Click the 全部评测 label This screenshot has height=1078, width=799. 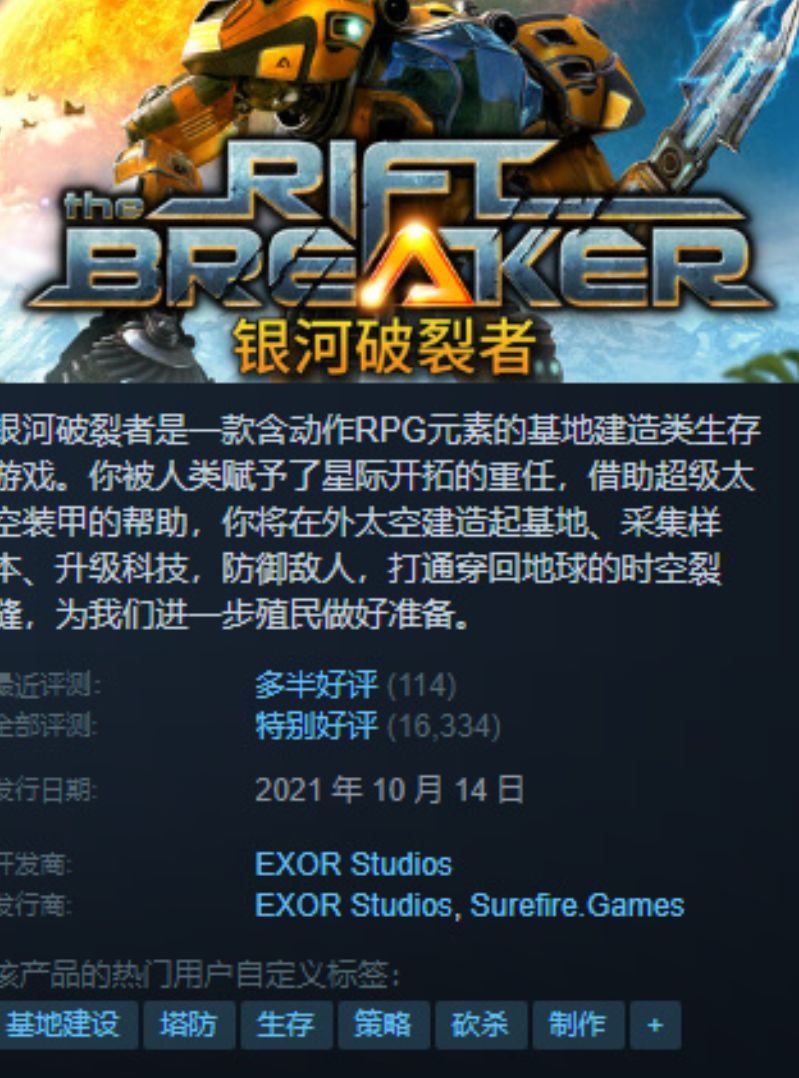point(49,726)
